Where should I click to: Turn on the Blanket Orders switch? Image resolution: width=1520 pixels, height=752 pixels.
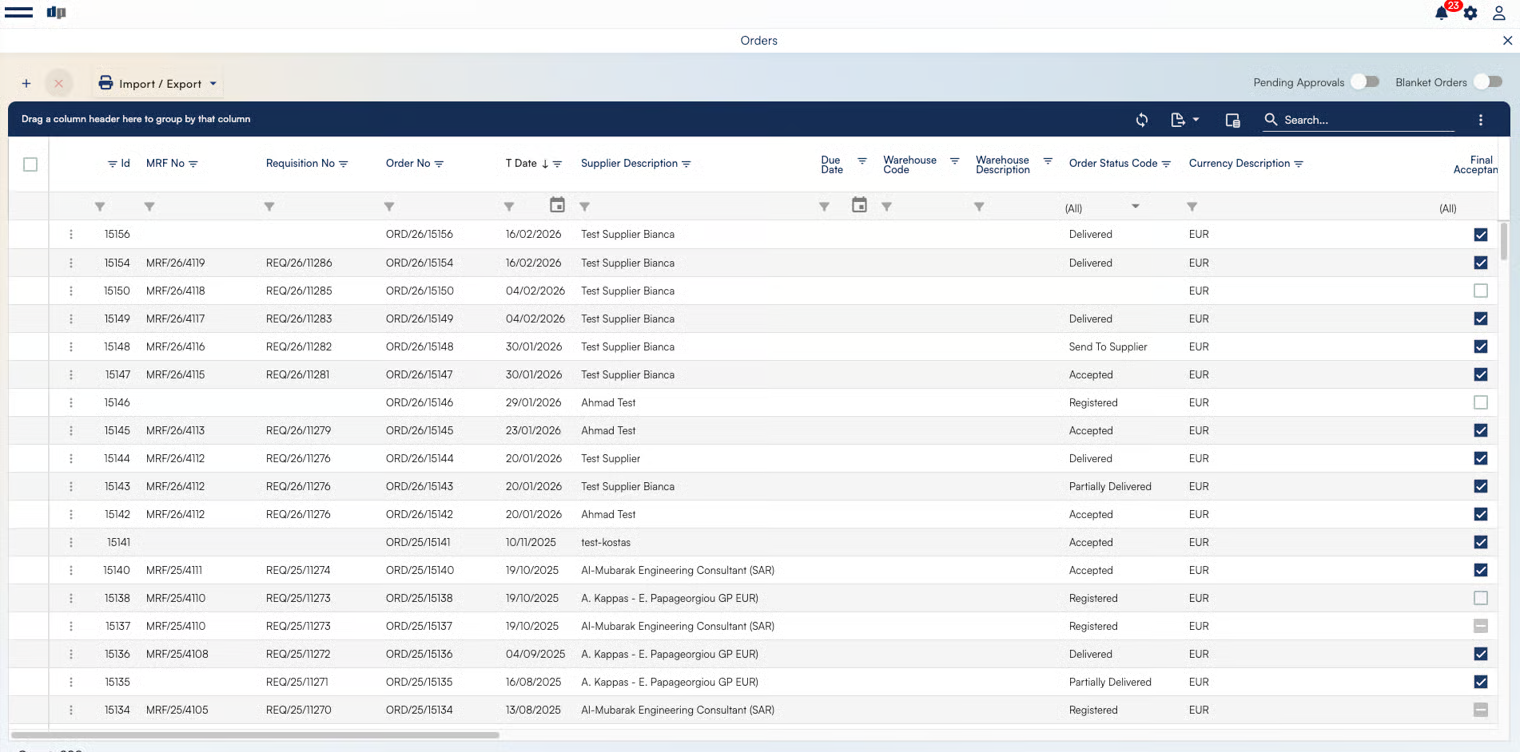tap(1488, 82)
